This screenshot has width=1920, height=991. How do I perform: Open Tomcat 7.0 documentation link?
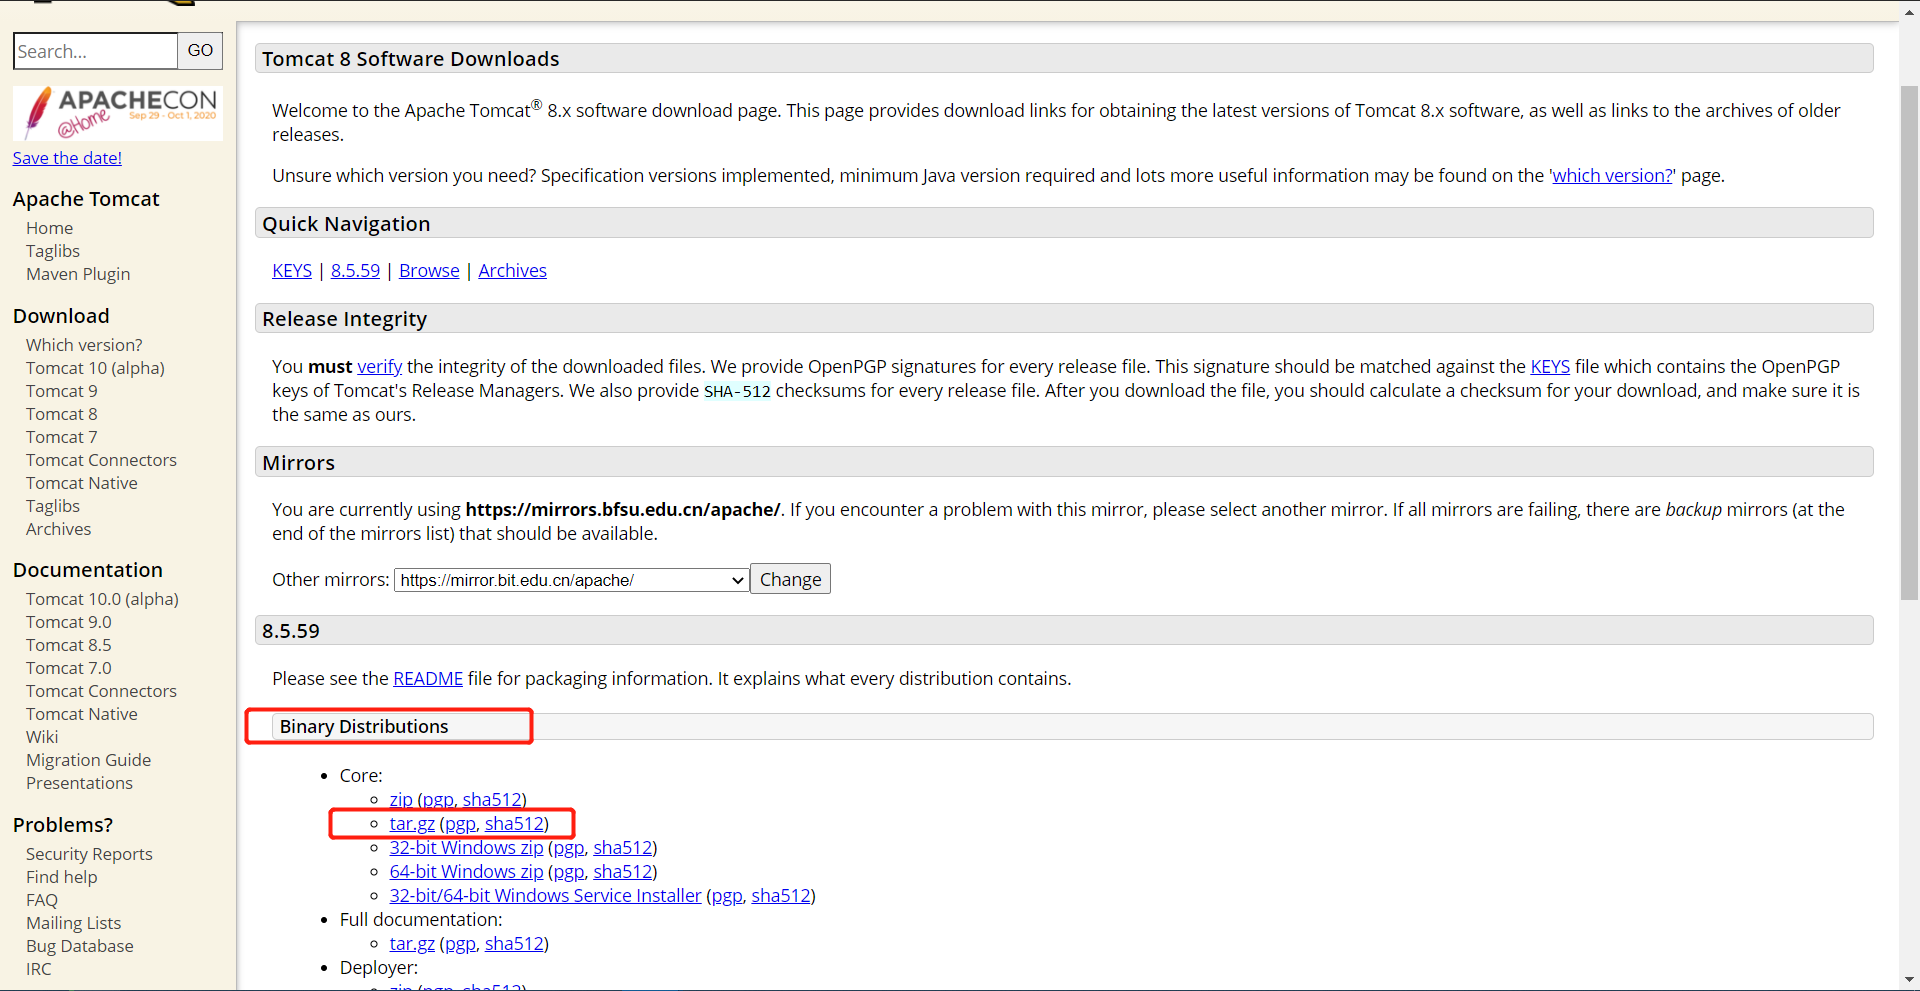[x=69, y=668]
